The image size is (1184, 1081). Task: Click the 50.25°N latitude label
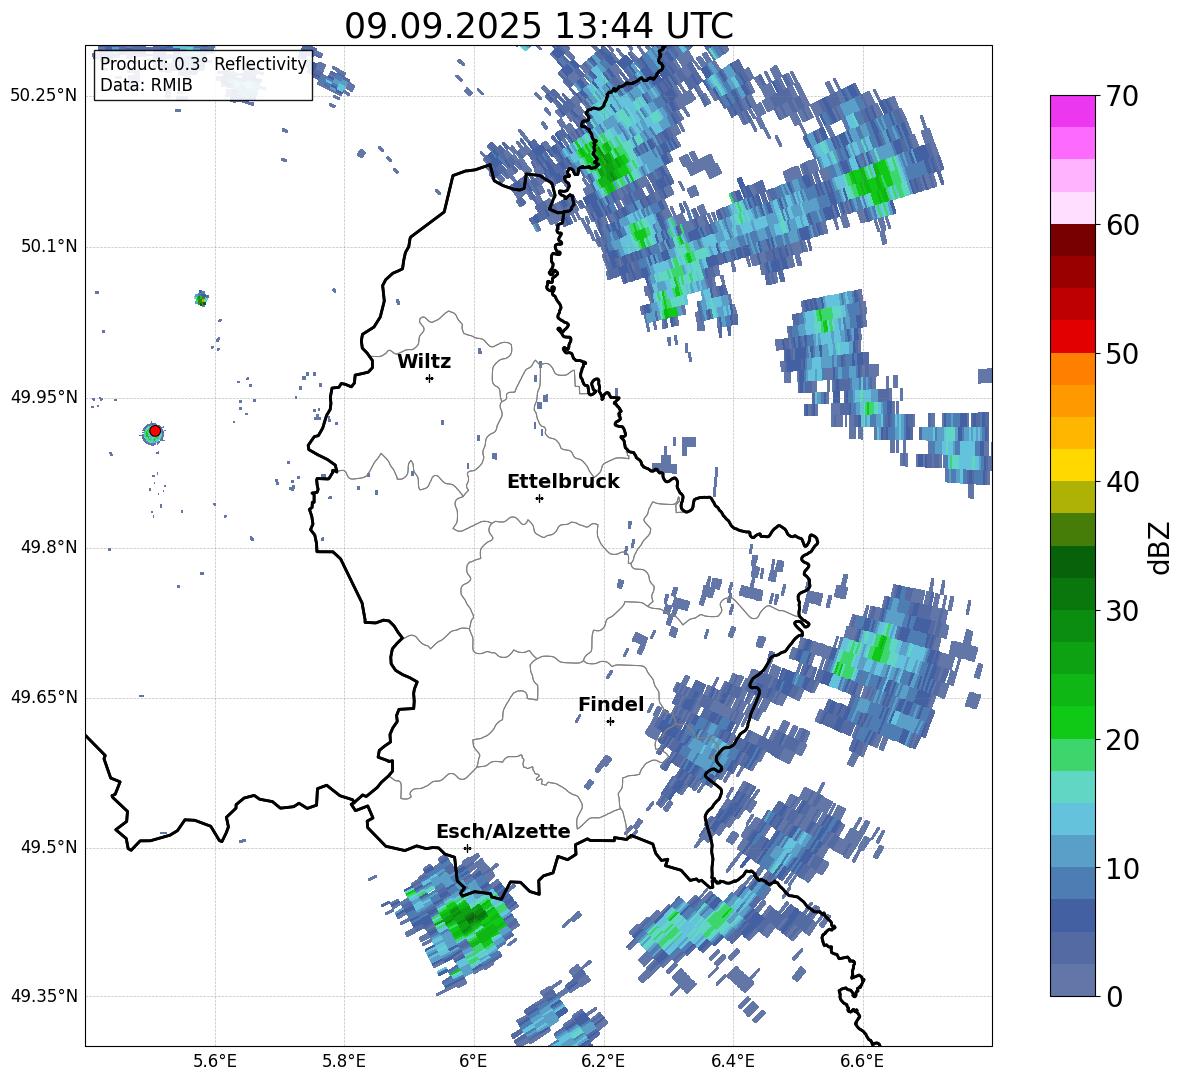[44, 96]
